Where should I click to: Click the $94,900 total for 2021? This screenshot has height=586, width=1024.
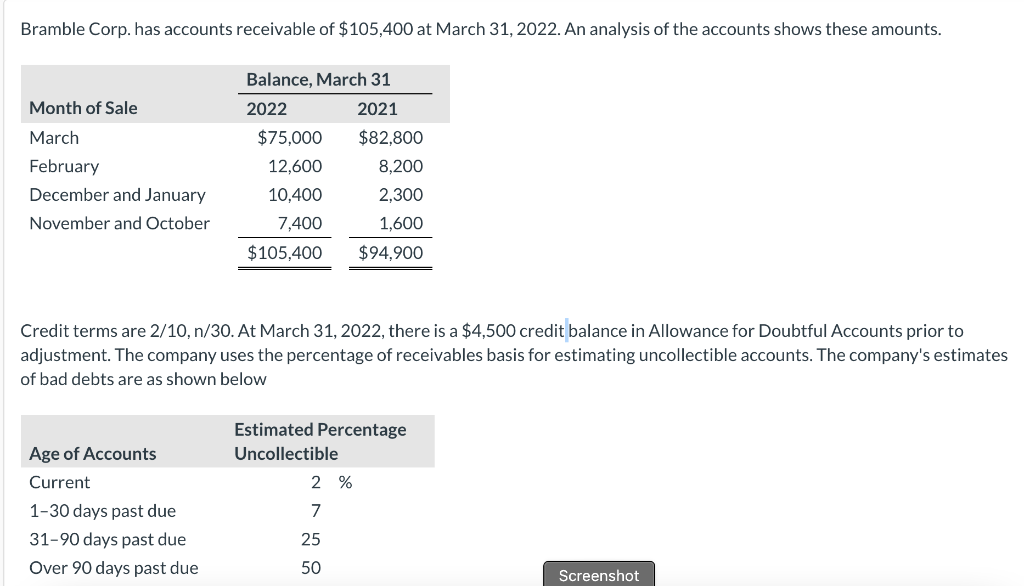[x=391, y=253]
